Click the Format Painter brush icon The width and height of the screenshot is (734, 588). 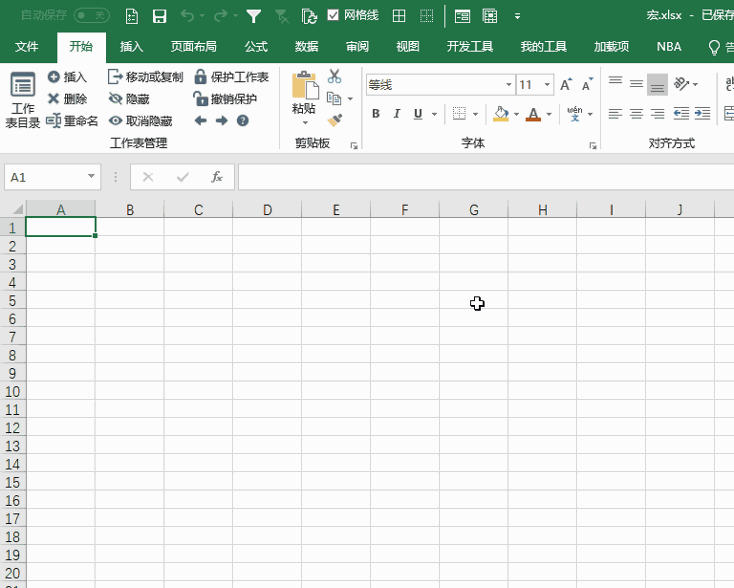click(334, 121)
